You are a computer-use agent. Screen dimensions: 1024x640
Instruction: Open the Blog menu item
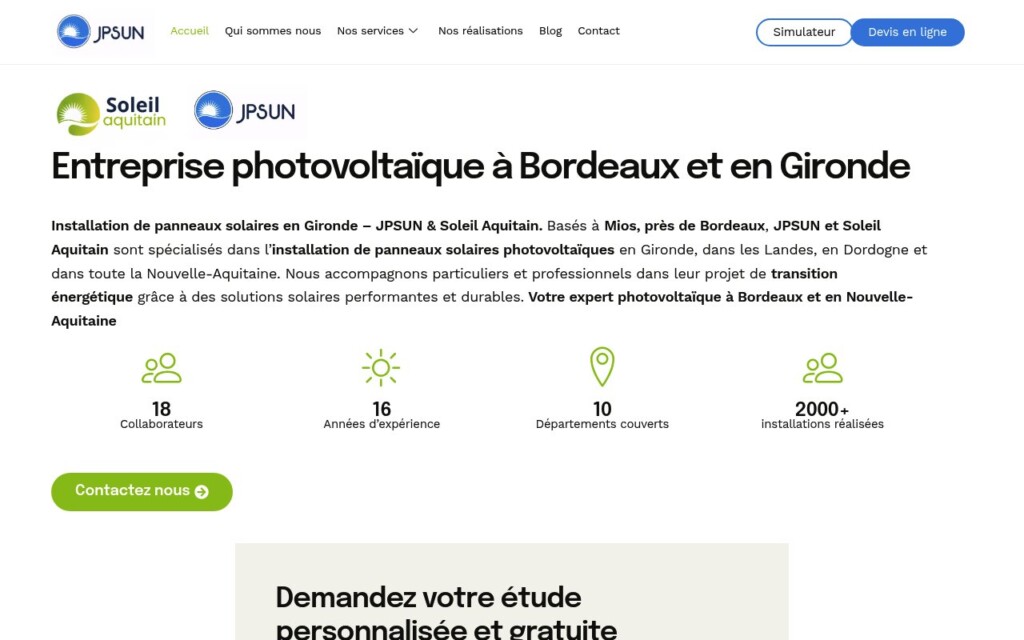pos(551,31)
